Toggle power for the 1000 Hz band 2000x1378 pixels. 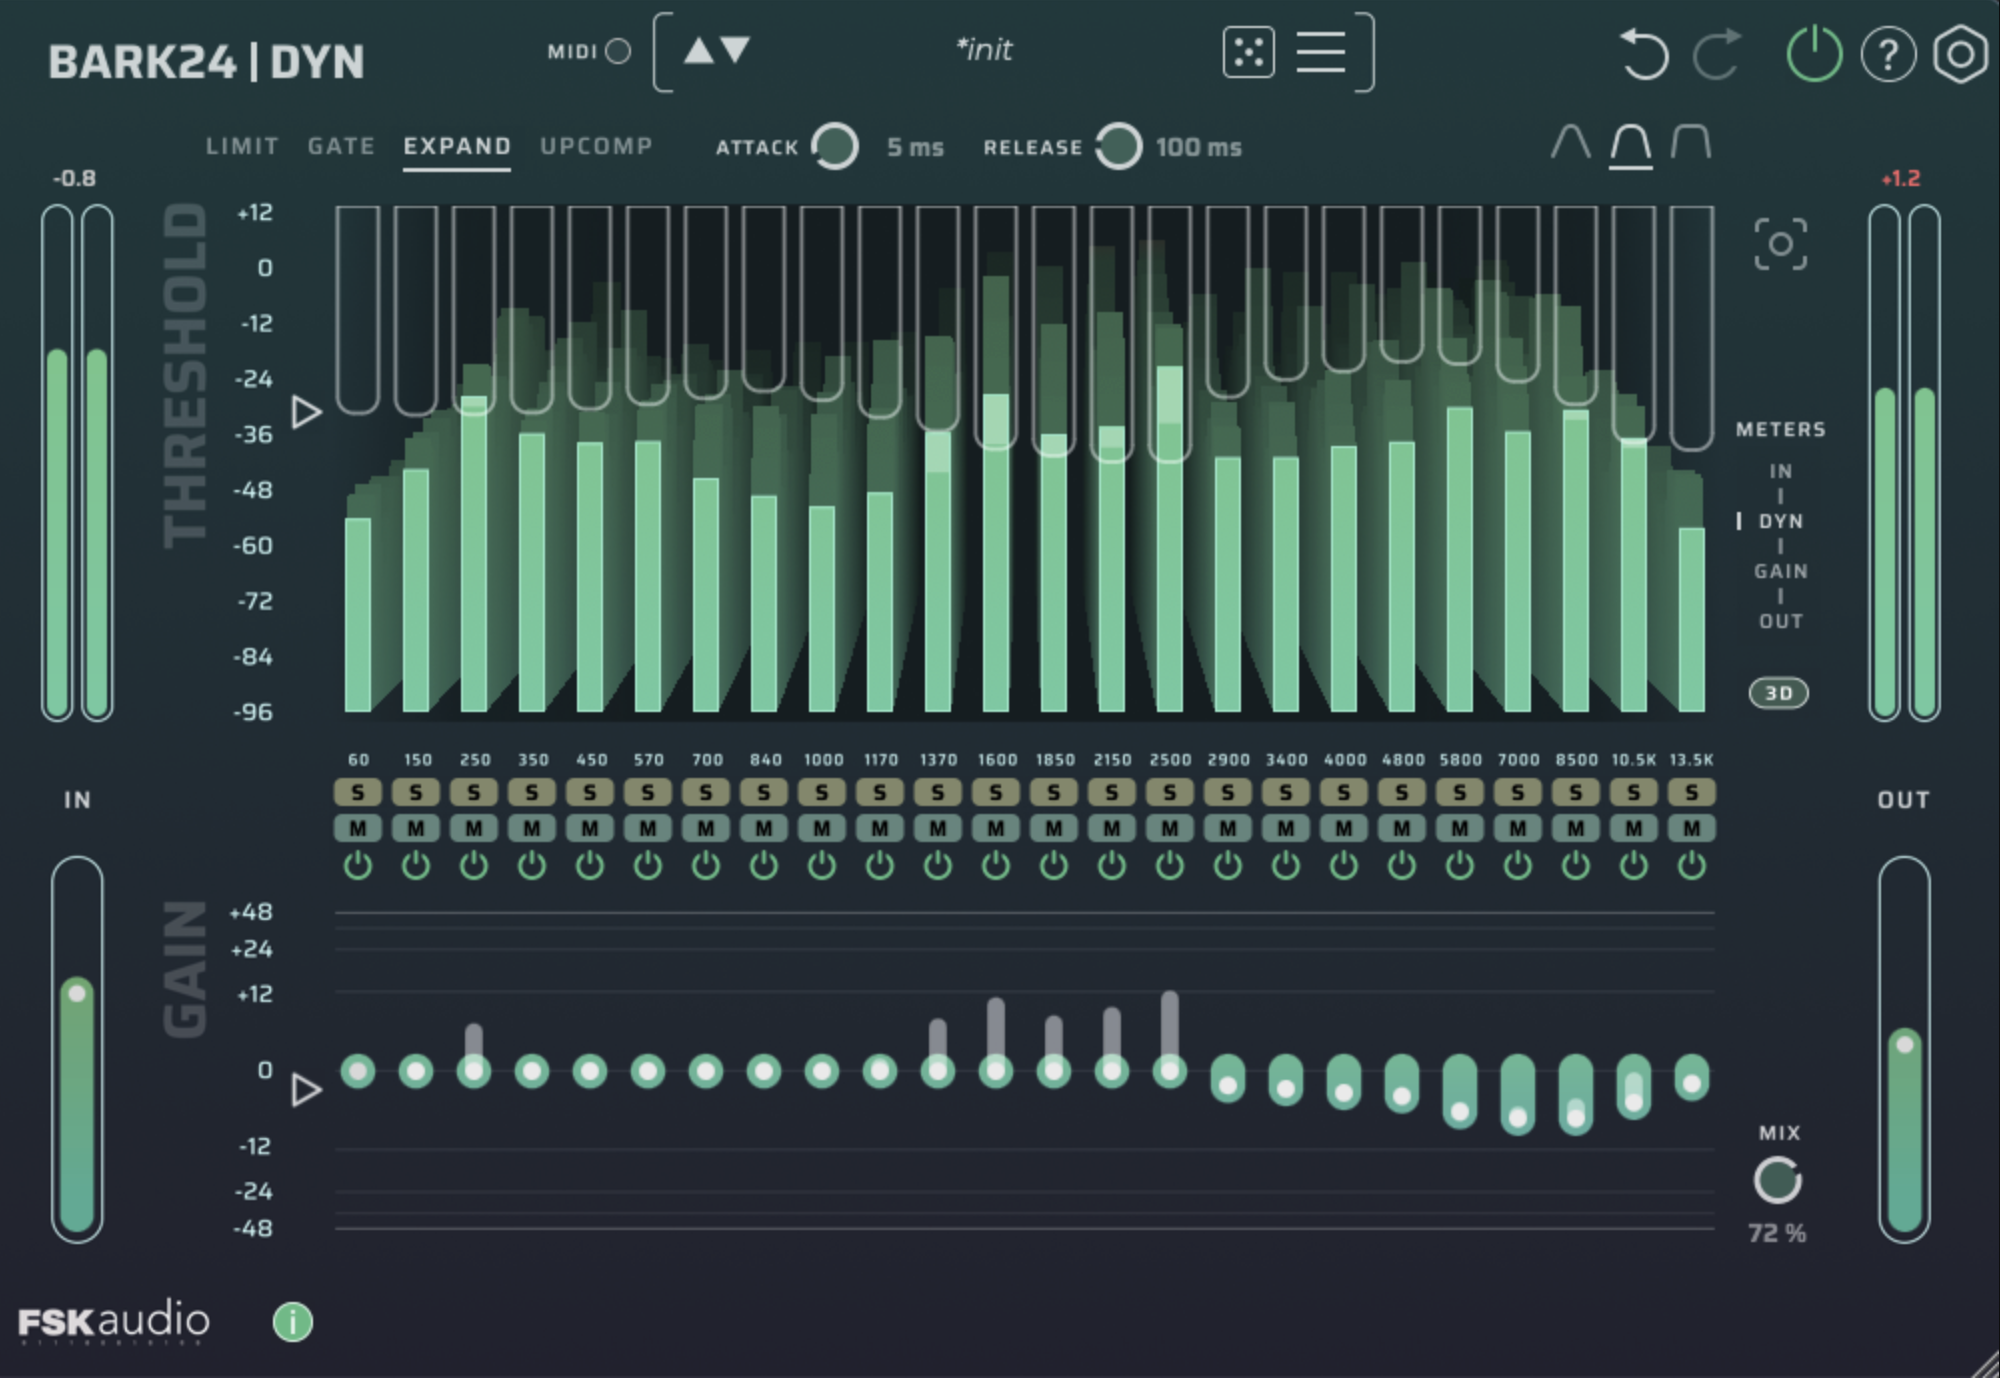tap(822, 866)
